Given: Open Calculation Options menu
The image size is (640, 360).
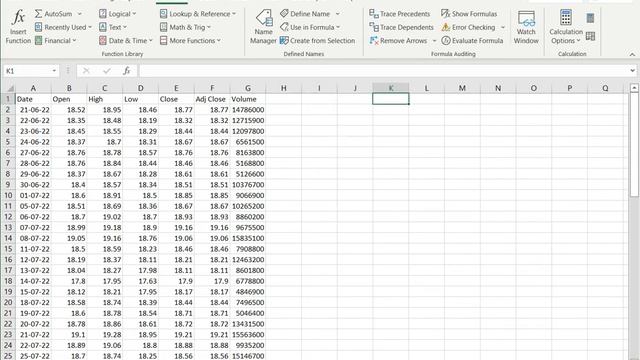Looking at the screenshot, I should tap(566, 27).
